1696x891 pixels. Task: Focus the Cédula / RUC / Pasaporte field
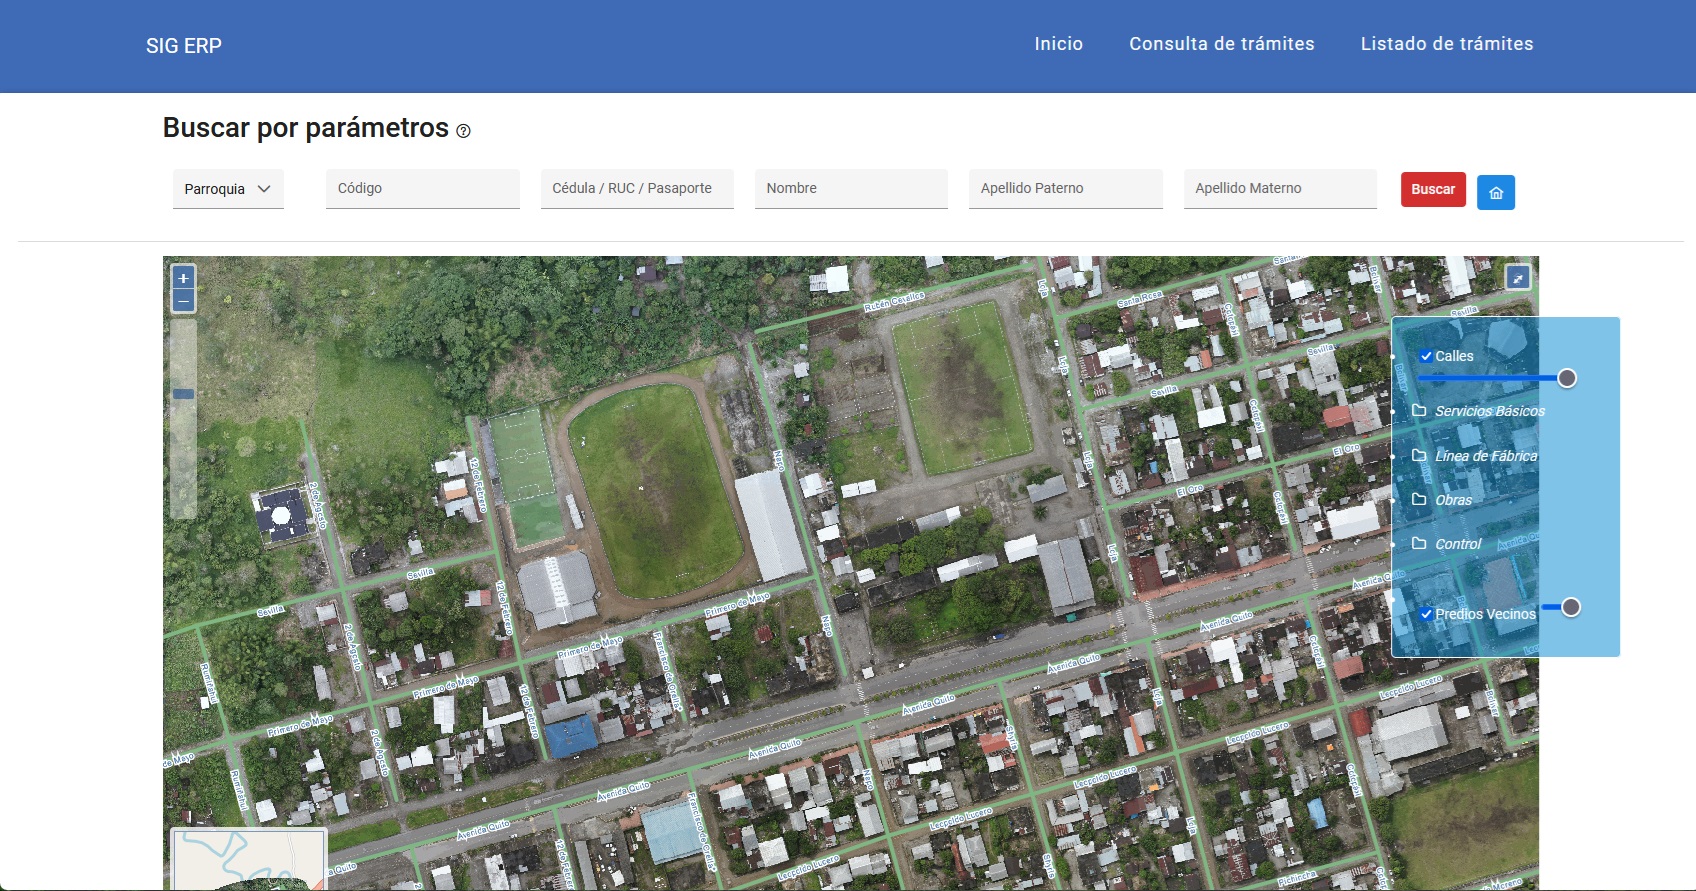coord(637,189)
